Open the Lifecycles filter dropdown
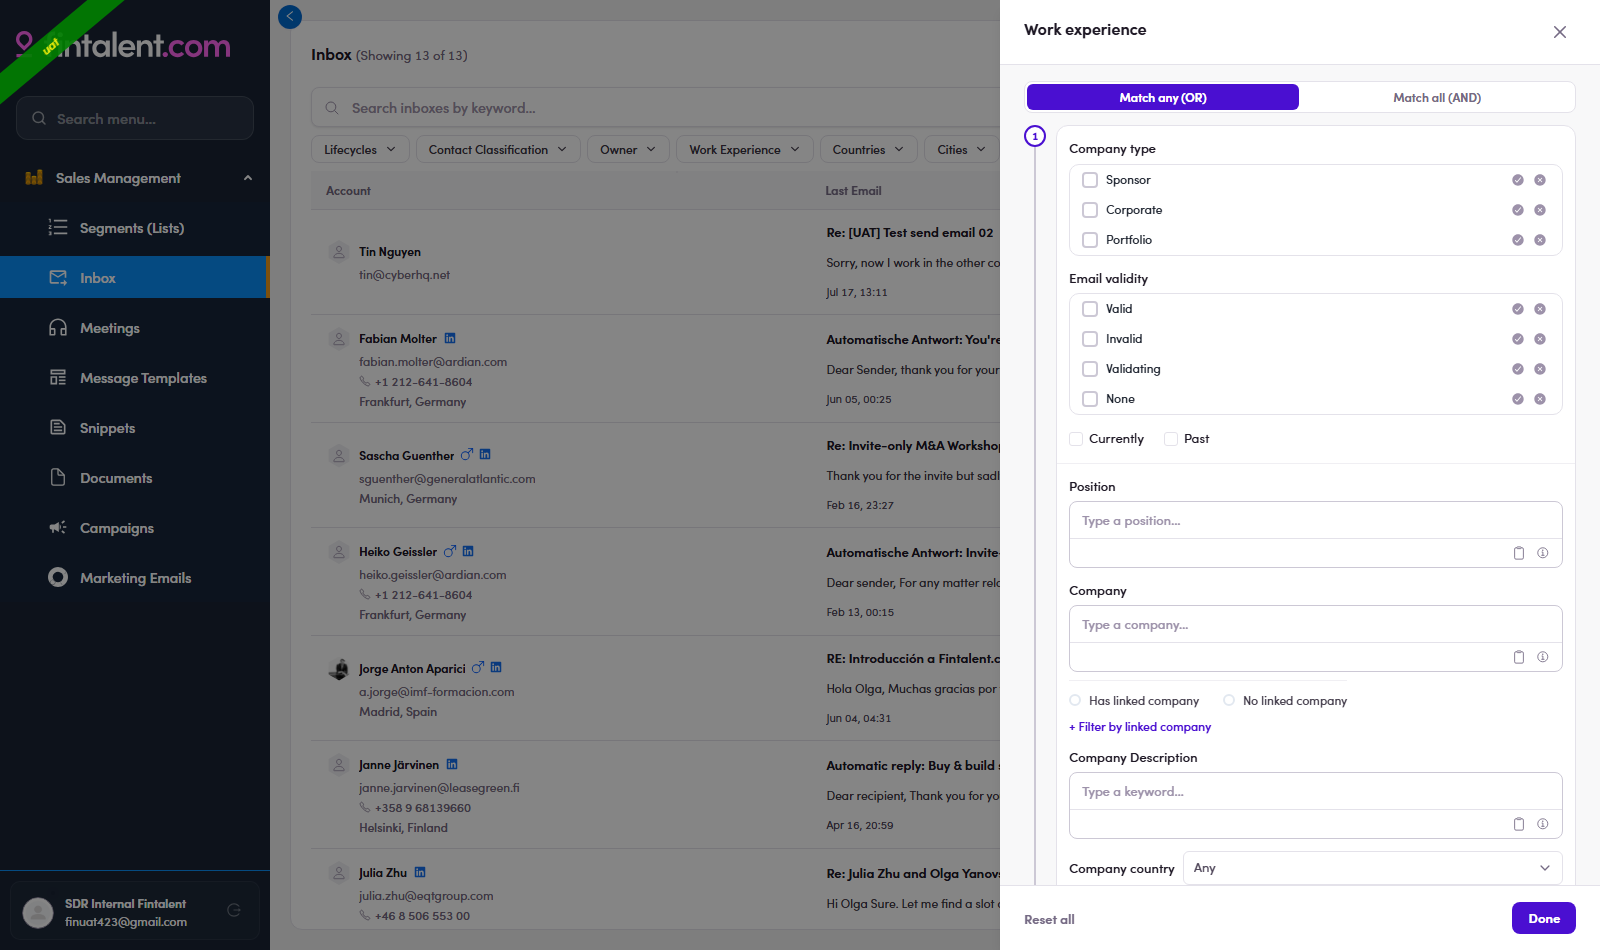The image size is (1600, 950). pos(360,150)
